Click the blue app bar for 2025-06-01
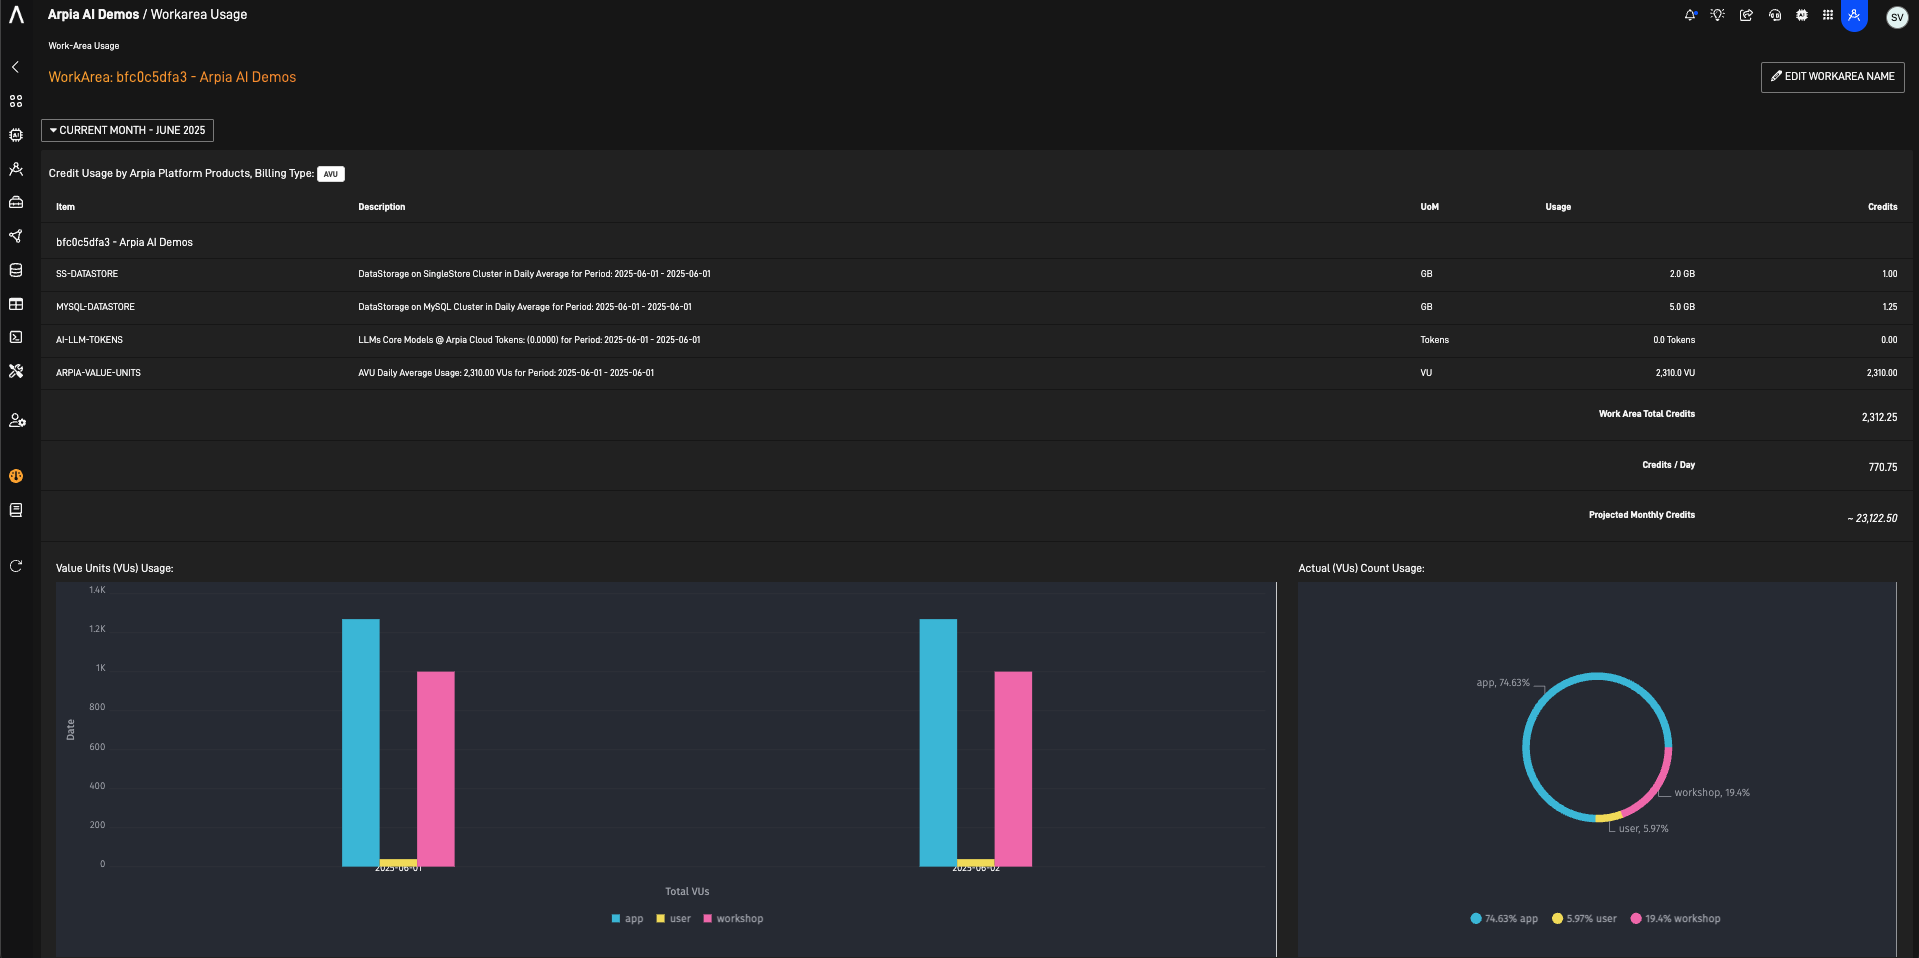This screenshot has width=1919, height=958. (361, 742)
